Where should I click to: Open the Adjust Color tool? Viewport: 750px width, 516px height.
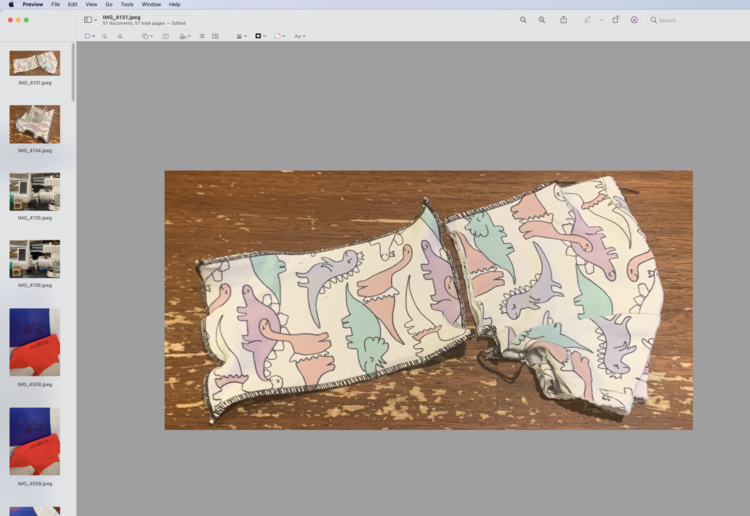coord(202,36)
